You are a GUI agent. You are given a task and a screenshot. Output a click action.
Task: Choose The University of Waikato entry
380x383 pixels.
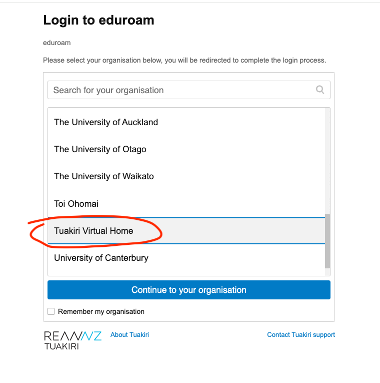point(186,176)
